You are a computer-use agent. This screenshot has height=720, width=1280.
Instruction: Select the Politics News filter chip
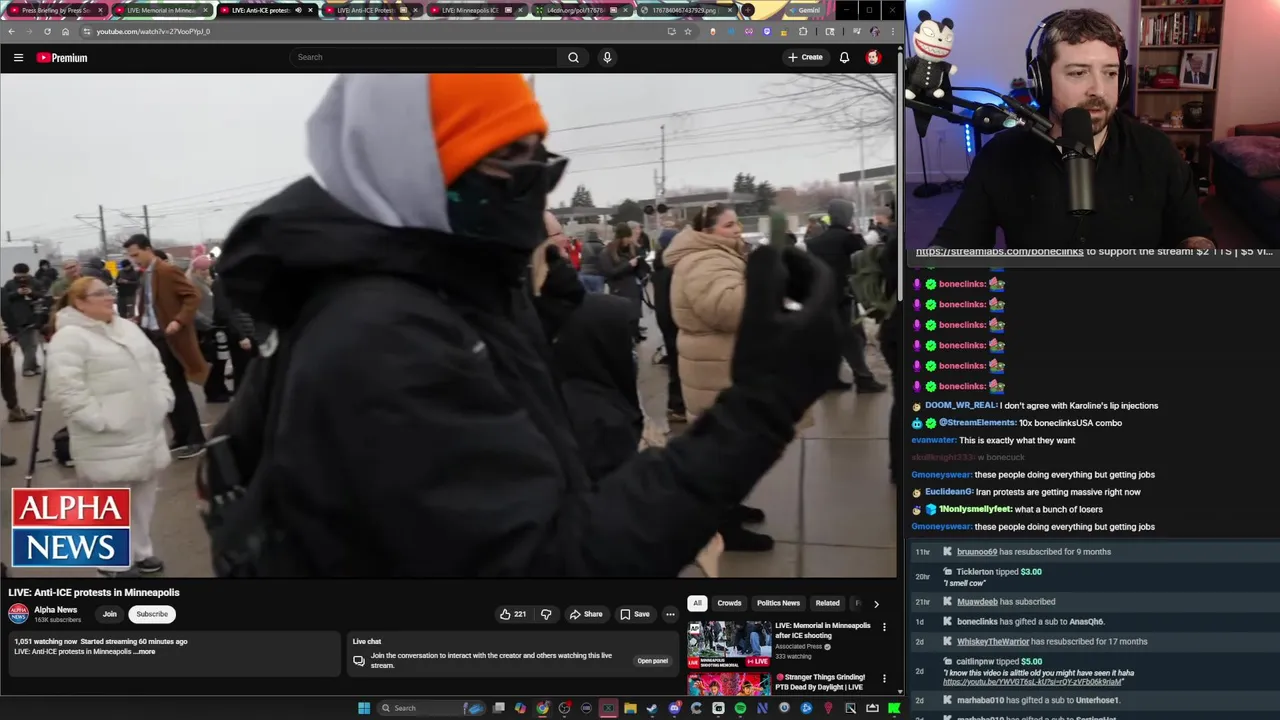[778, 603]
